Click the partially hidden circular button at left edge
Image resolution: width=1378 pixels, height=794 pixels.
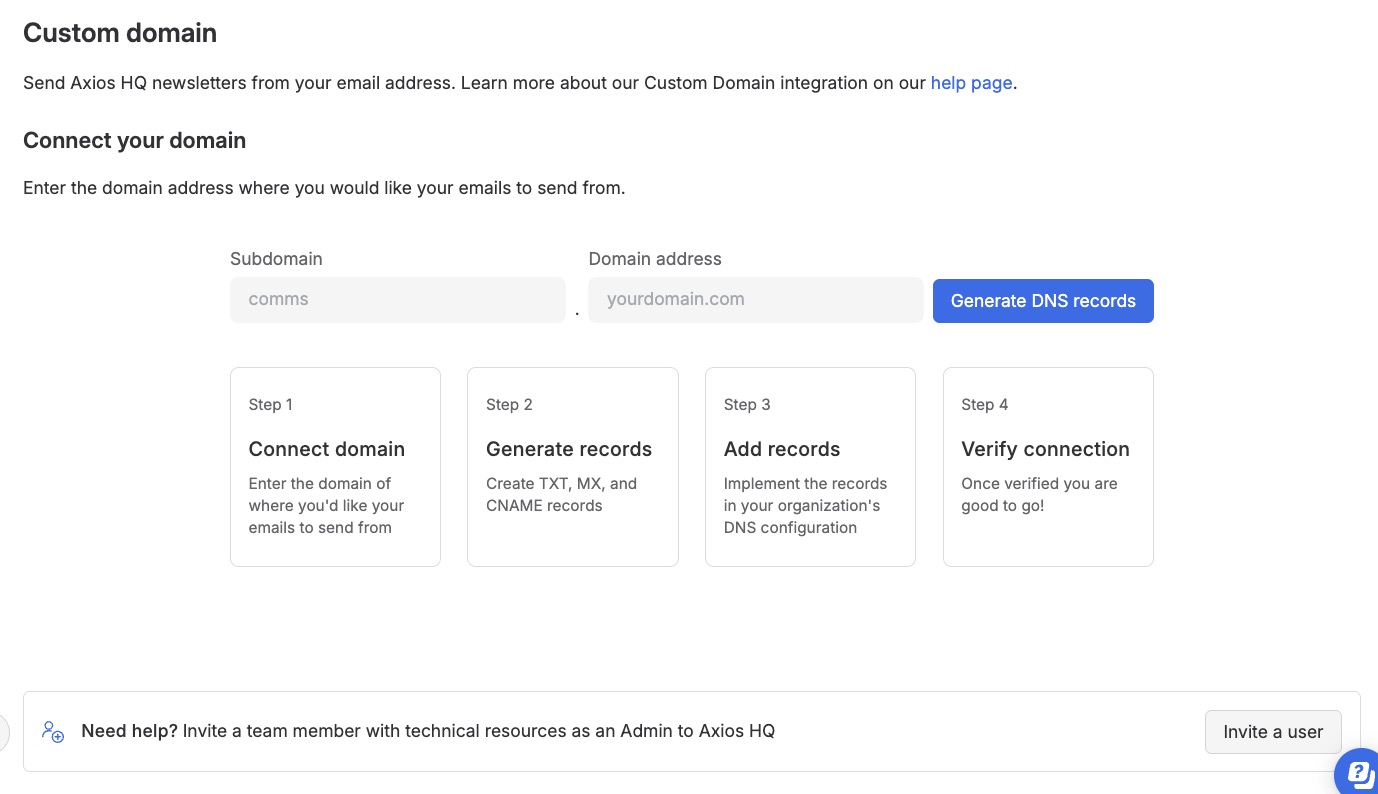tap(3, 732)
